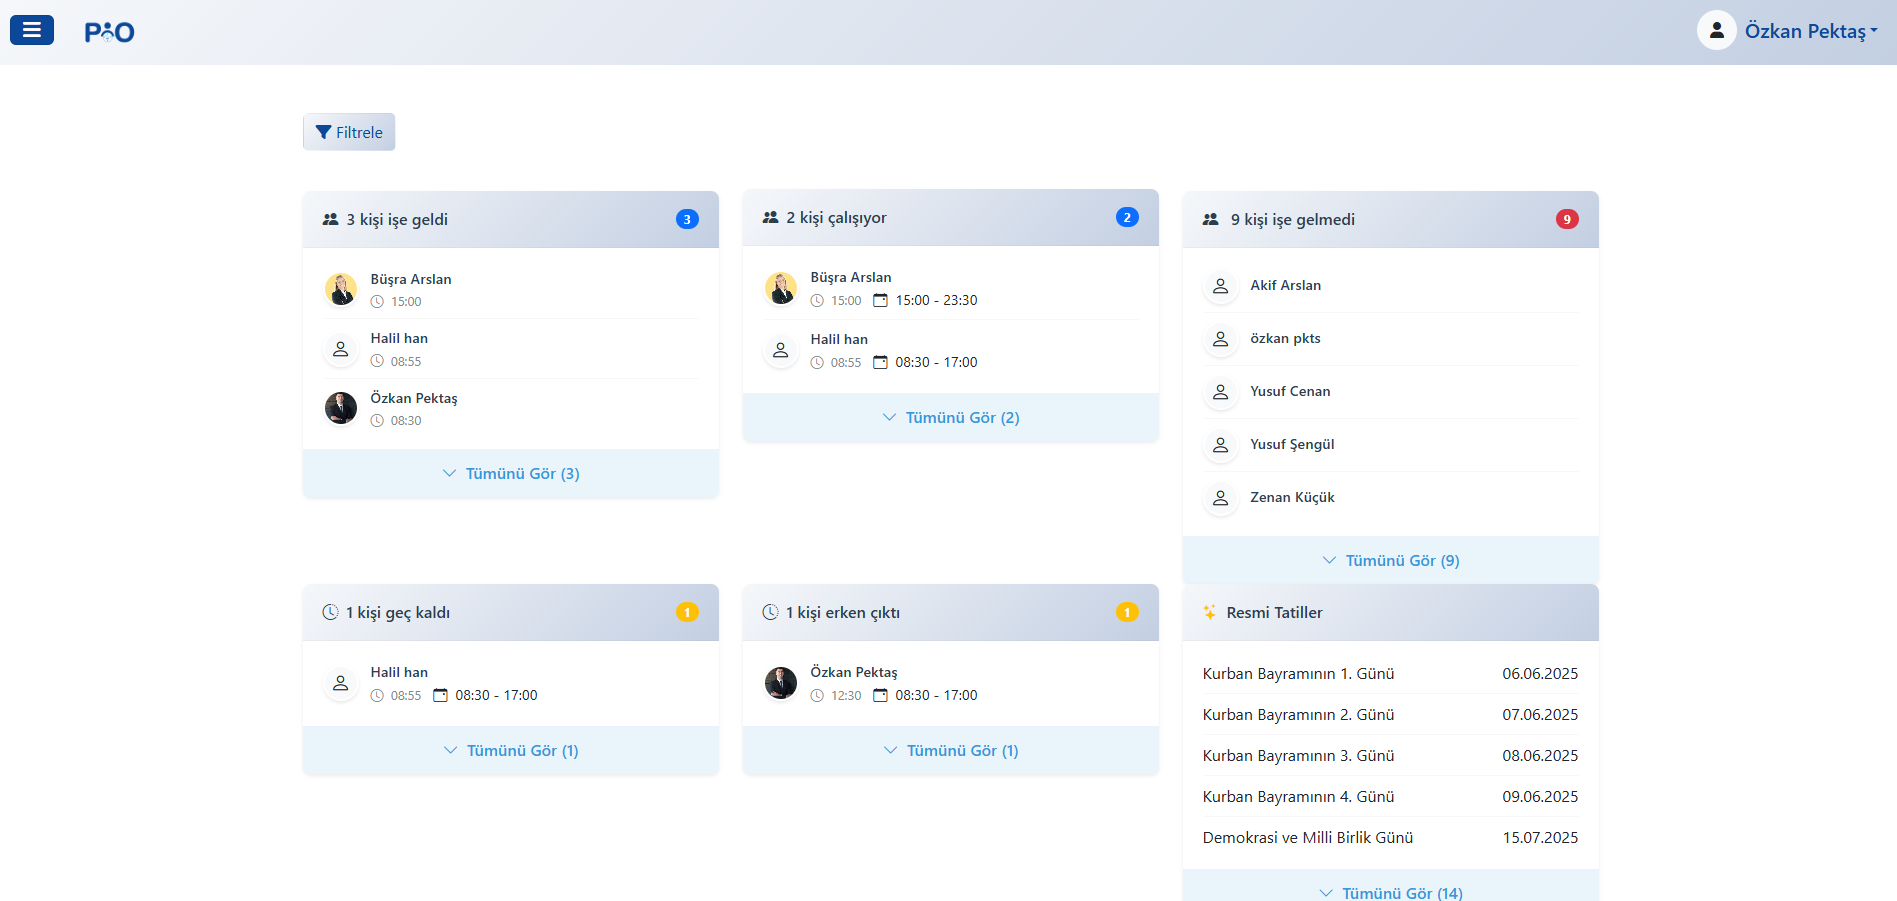Image resolution: width=1897 pixels, height=901 pixels.
Task: Open the hamburger sidebar menu
Action: pos(32,30)
